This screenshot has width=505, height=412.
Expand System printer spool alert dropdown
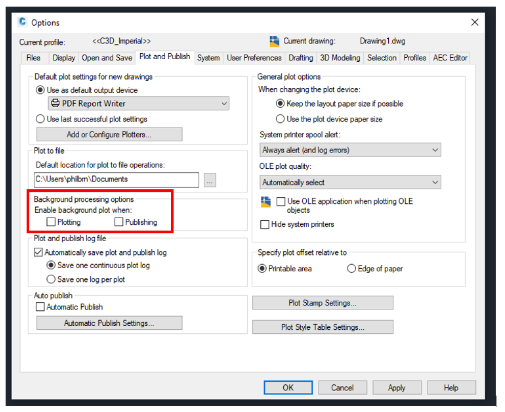[350, 150]
